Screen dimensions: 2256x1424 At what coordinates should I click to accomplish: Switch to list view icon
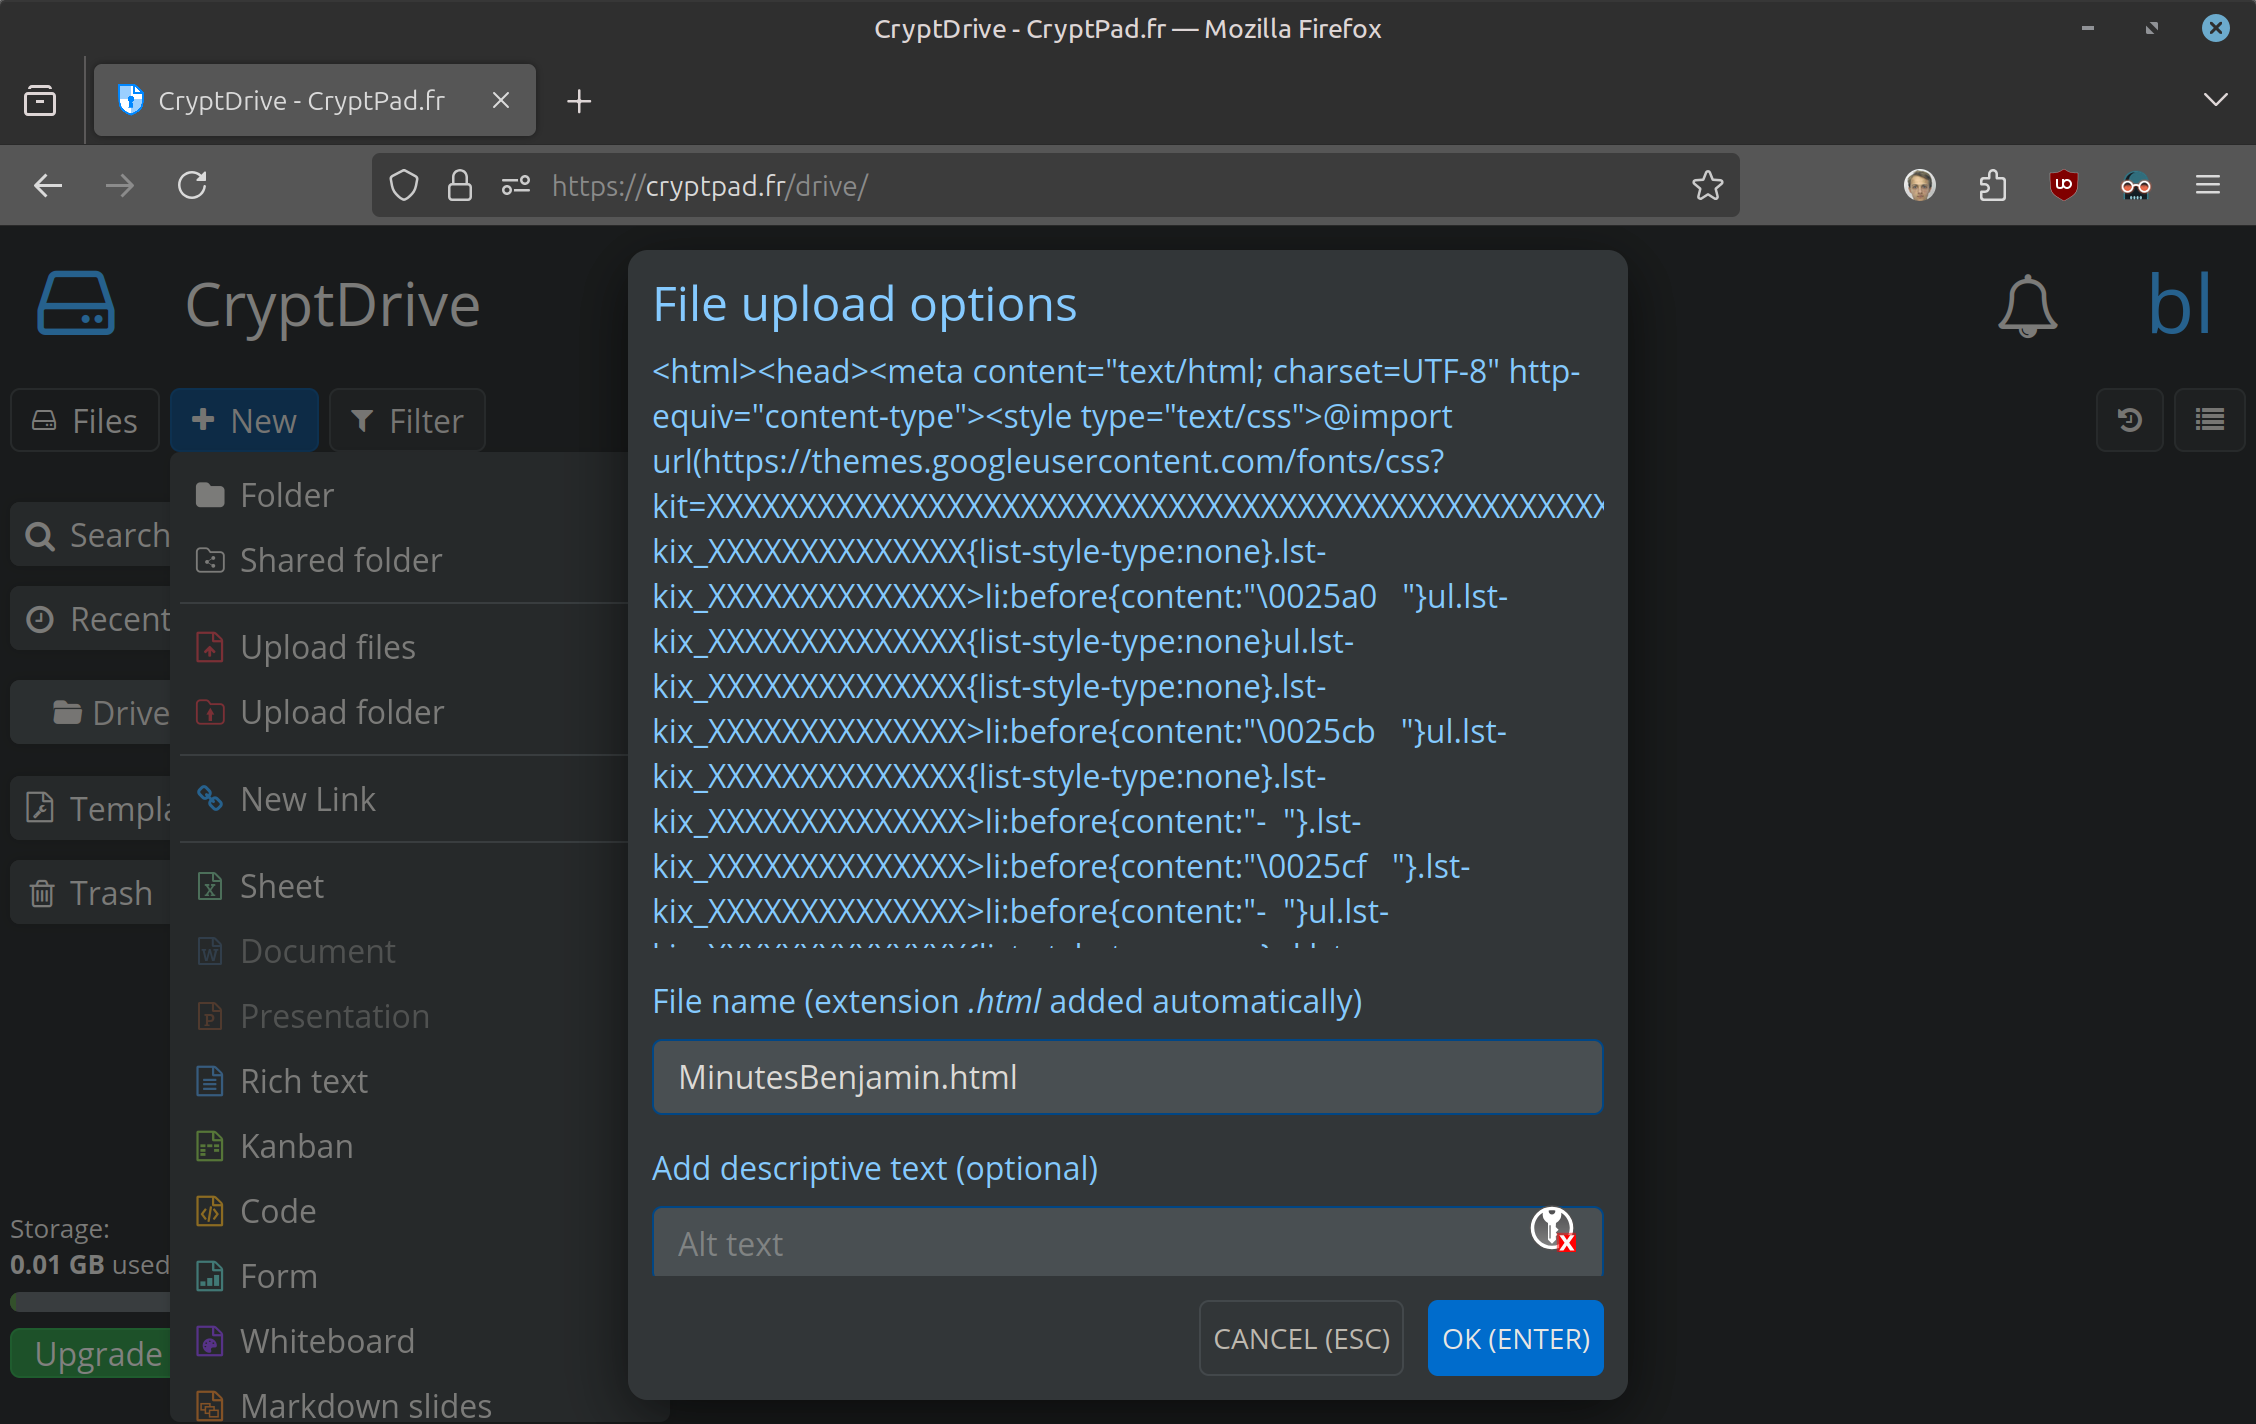coord(2209,420)
